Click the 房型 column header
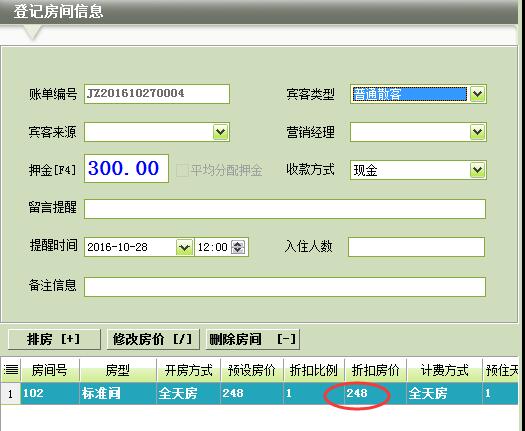The width and height of the screenshot is (525, 431). click(118, 370)
